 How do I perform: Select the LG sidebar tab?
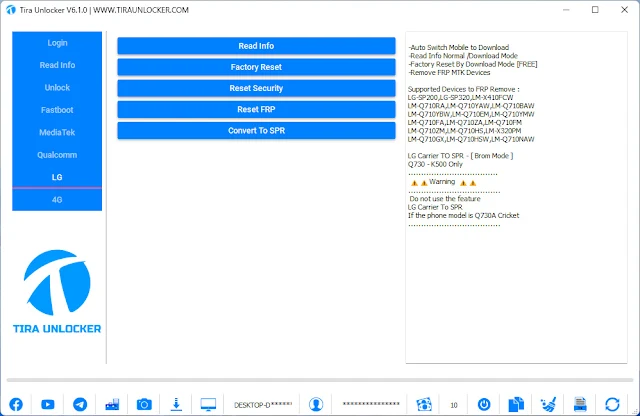coord(57,177)
